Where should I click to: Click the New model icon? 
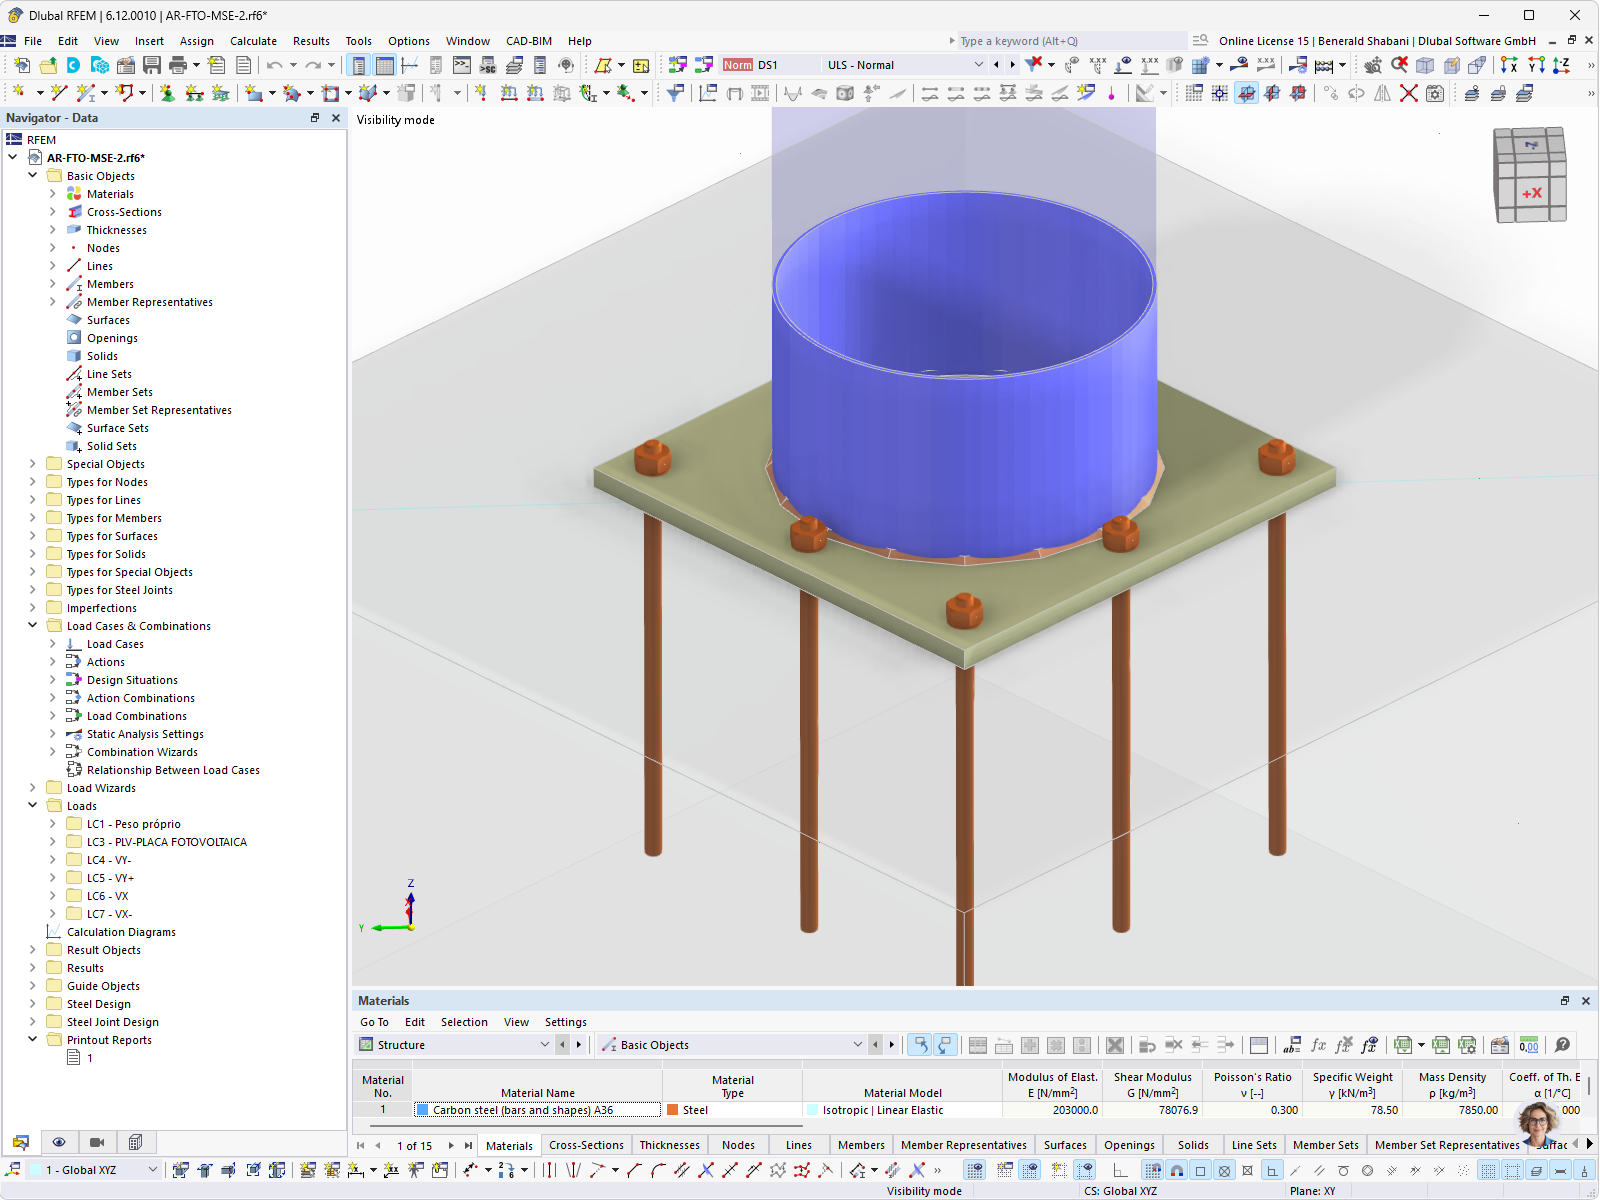pos(21,65)
